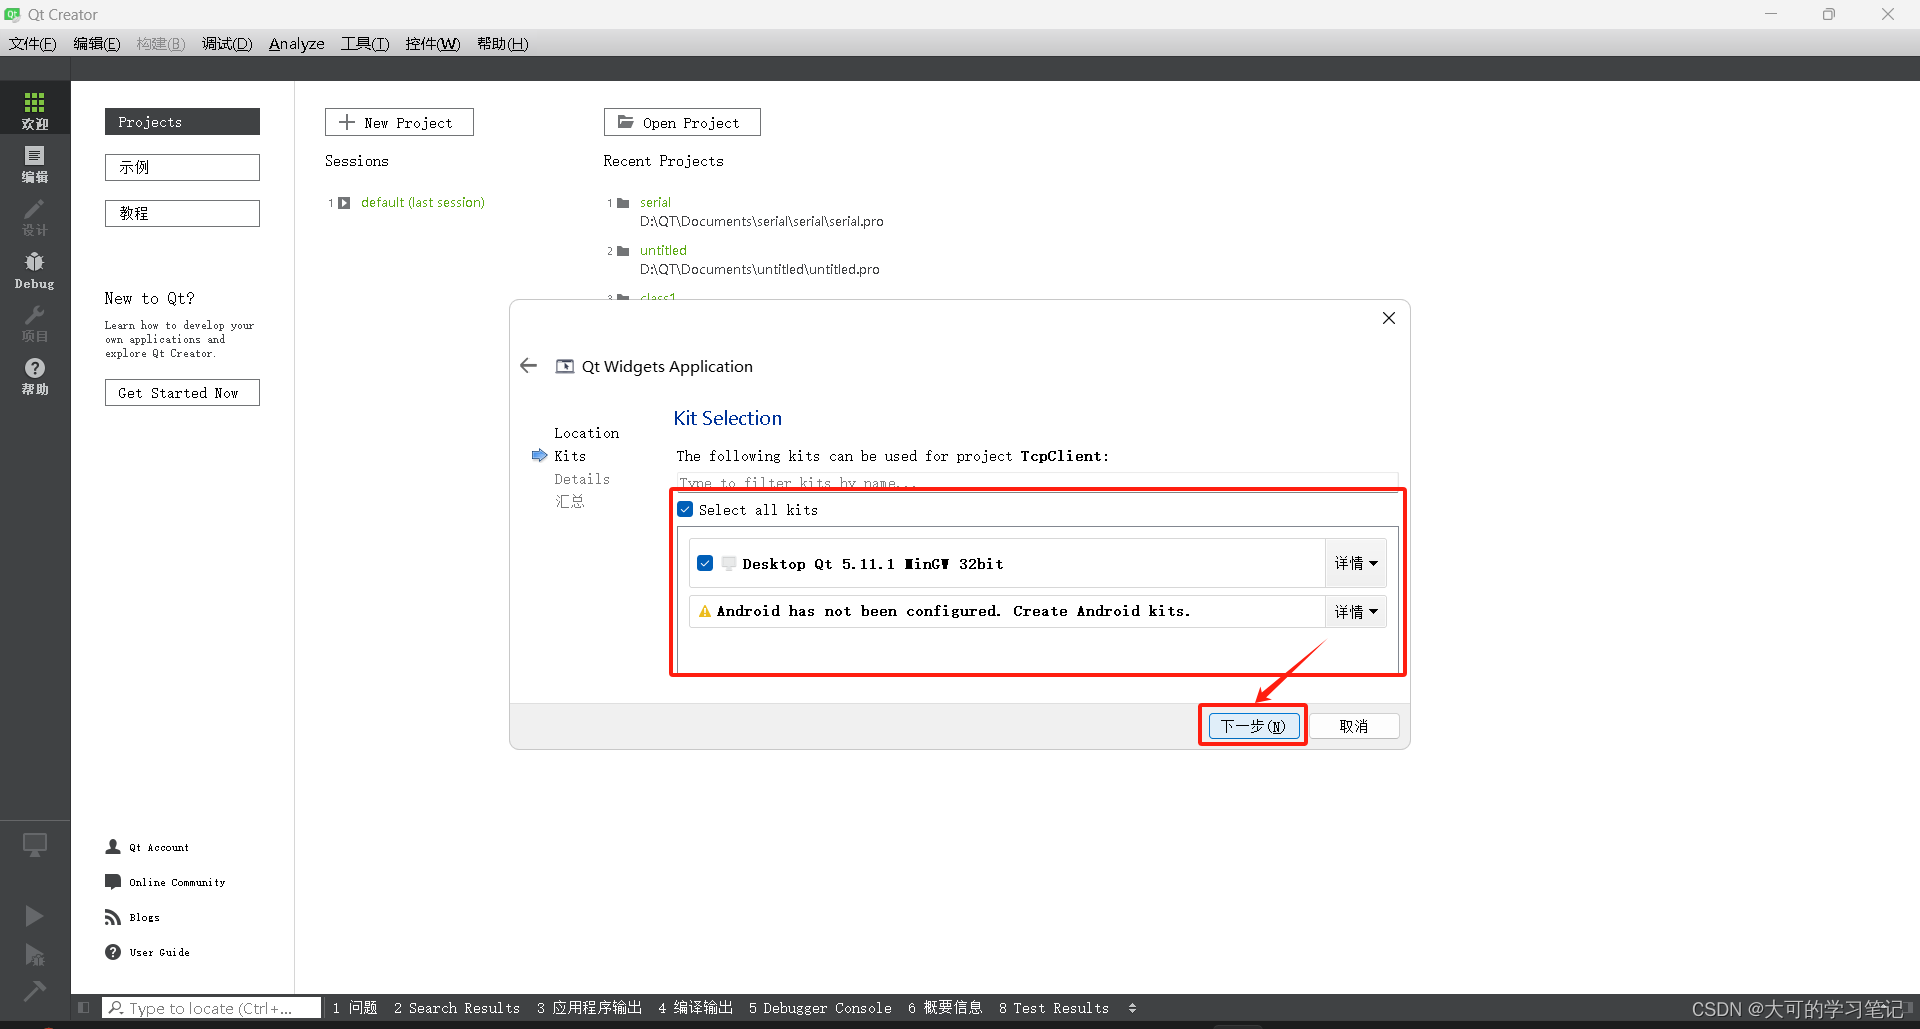Switch to Debug mode in the sidebar

pyautogui.click(x=35, y=269)
